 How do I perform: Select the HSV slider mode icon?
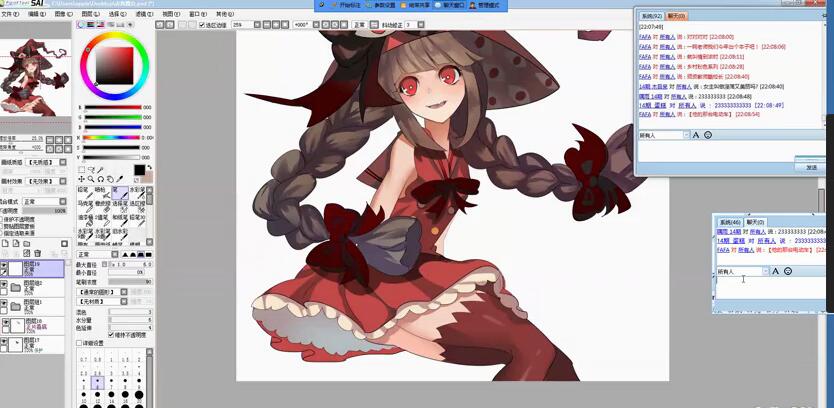coord(101,24)
